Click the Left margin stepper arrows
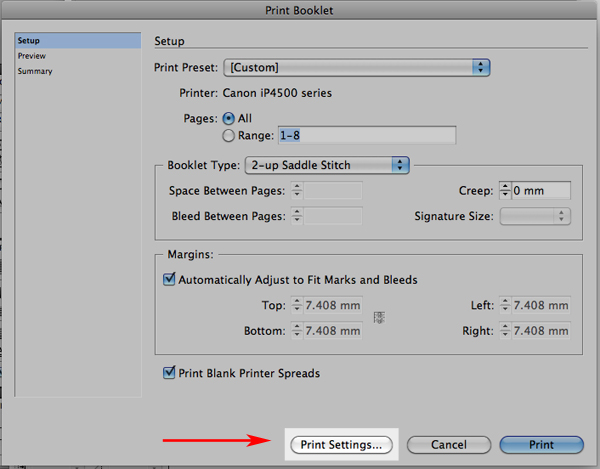Viewport: 600px width, 469px height. [505, 305]
